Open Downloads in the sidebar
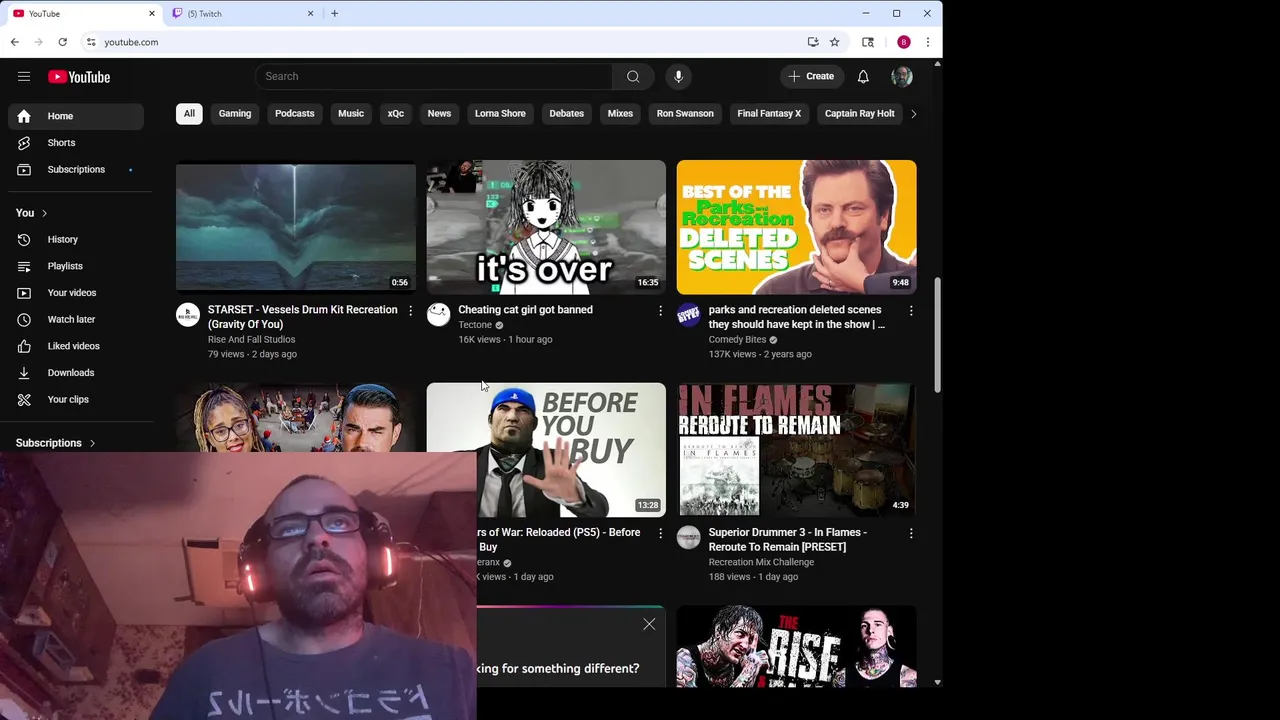This screenshot has height=720, width=1280. [76, 373]
